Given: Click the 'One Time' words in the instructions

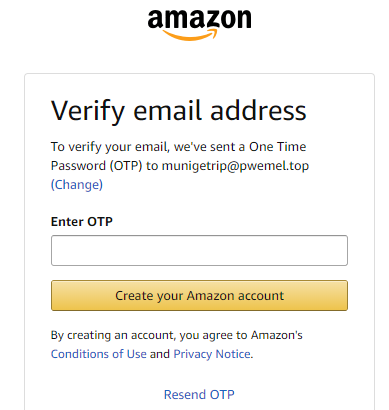Looking at the screenshot, I should click(278, 147).
